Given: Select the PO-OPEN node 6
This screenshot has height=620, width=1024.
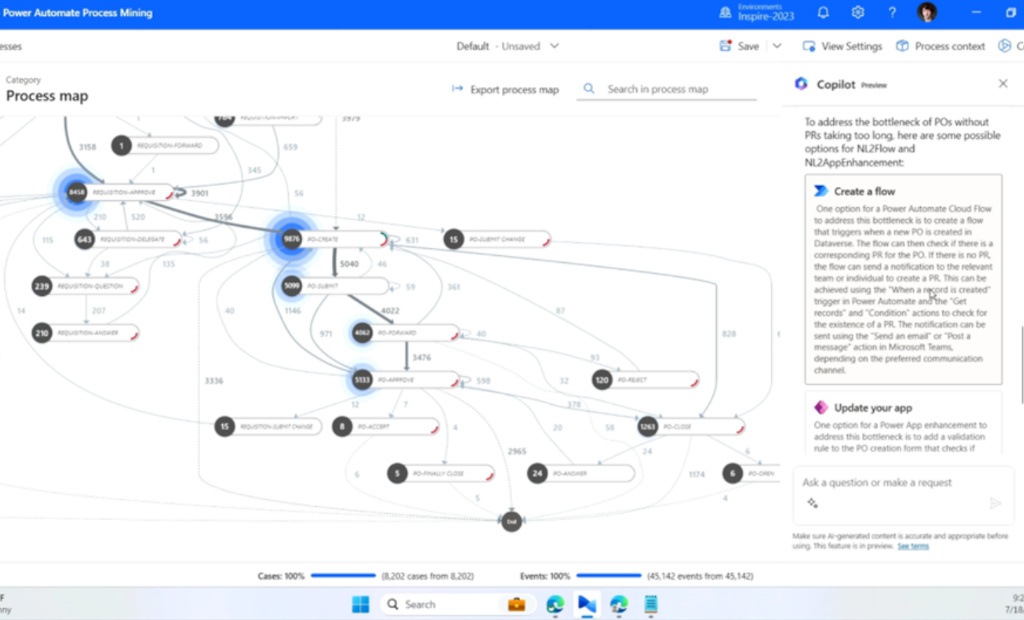Looking at the screenshot, I should pos(751,473).
